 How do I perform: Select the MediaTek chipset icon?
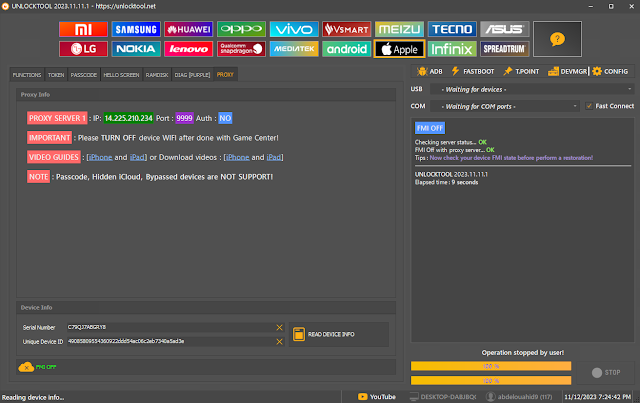point(294,49)
